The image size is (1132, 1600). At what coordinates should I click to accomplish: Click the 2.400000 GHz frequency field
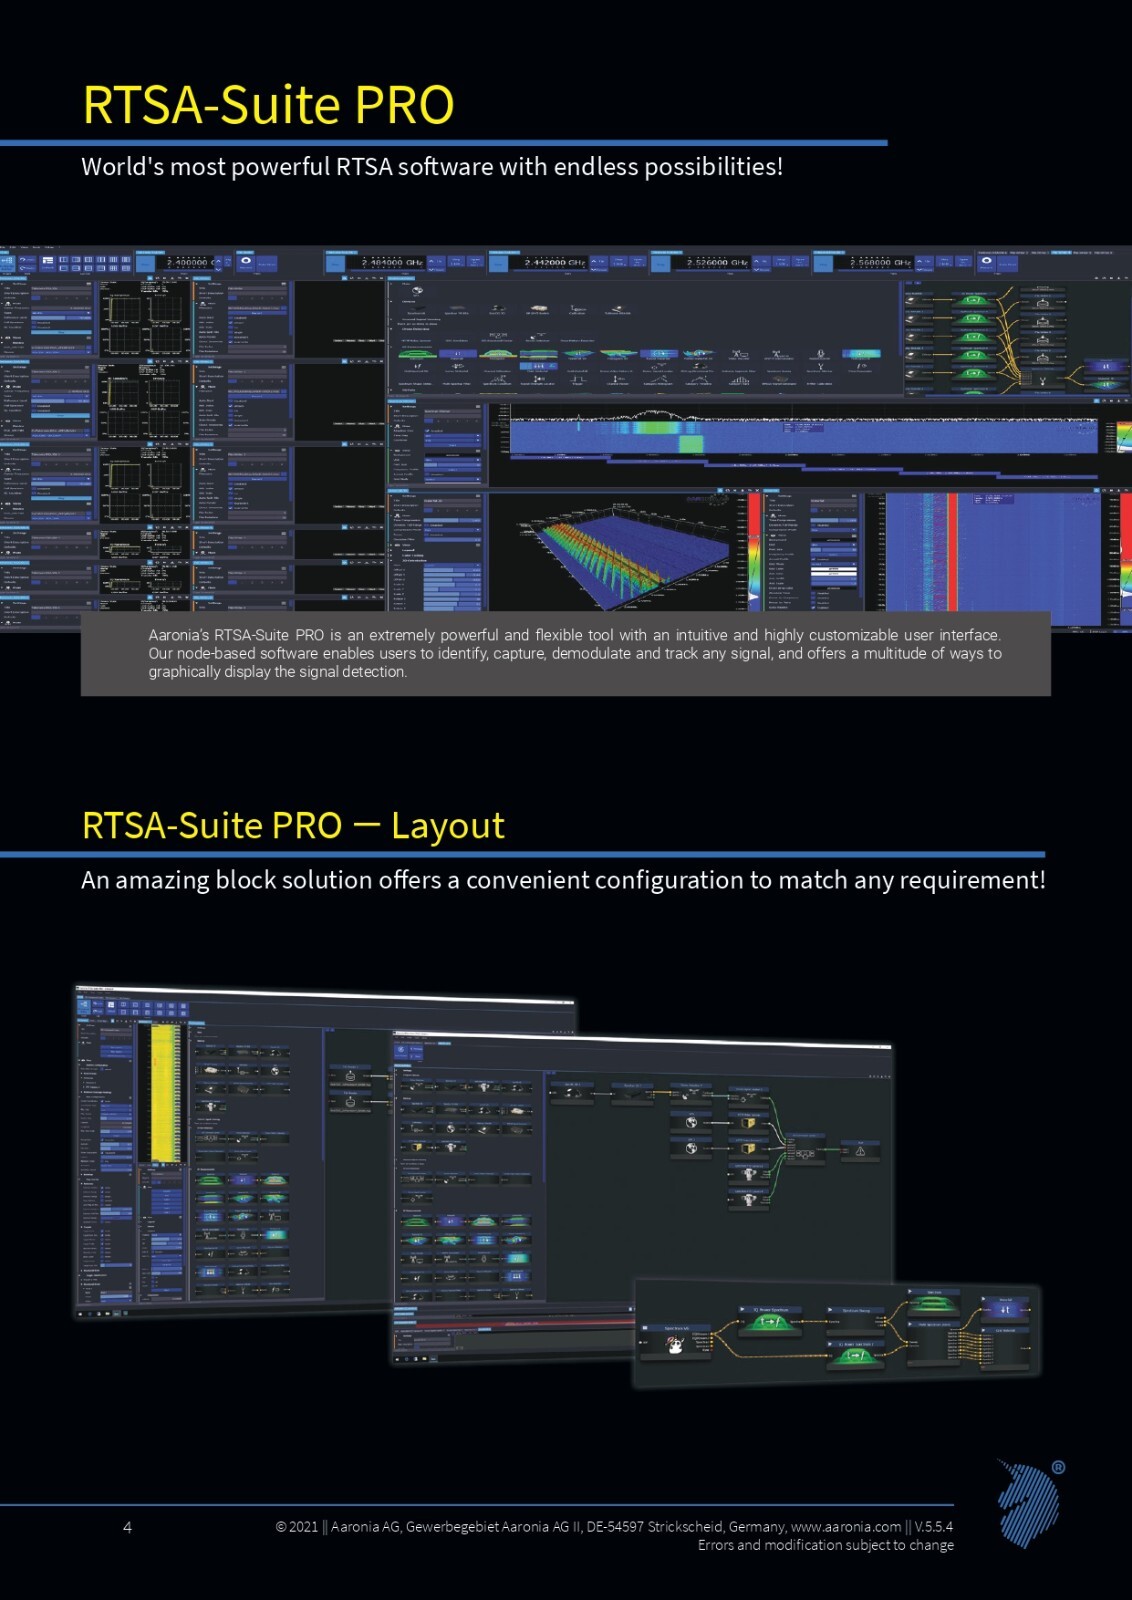(x=189, y=262)
